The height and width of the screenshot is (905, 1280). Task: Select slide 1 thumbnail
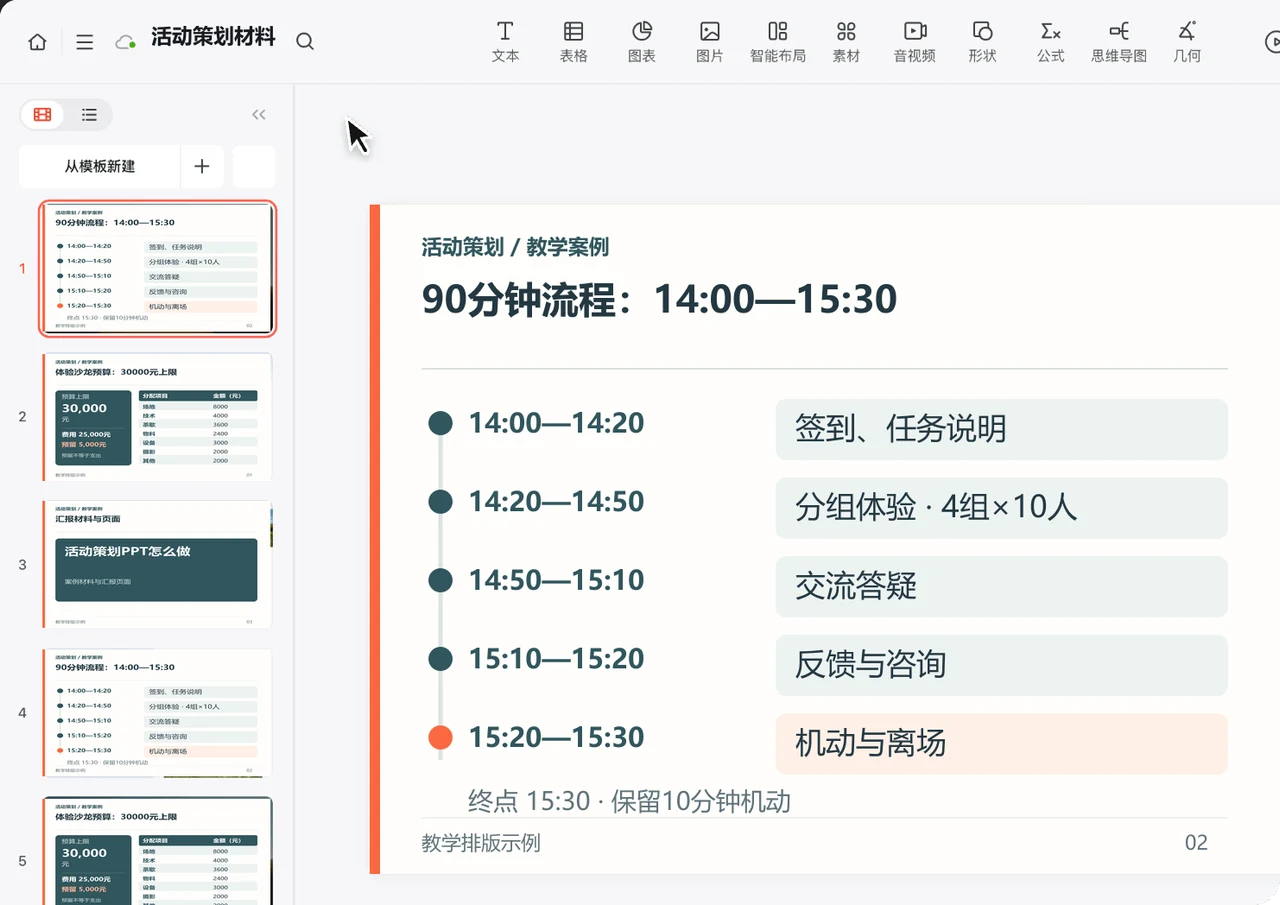158,268
